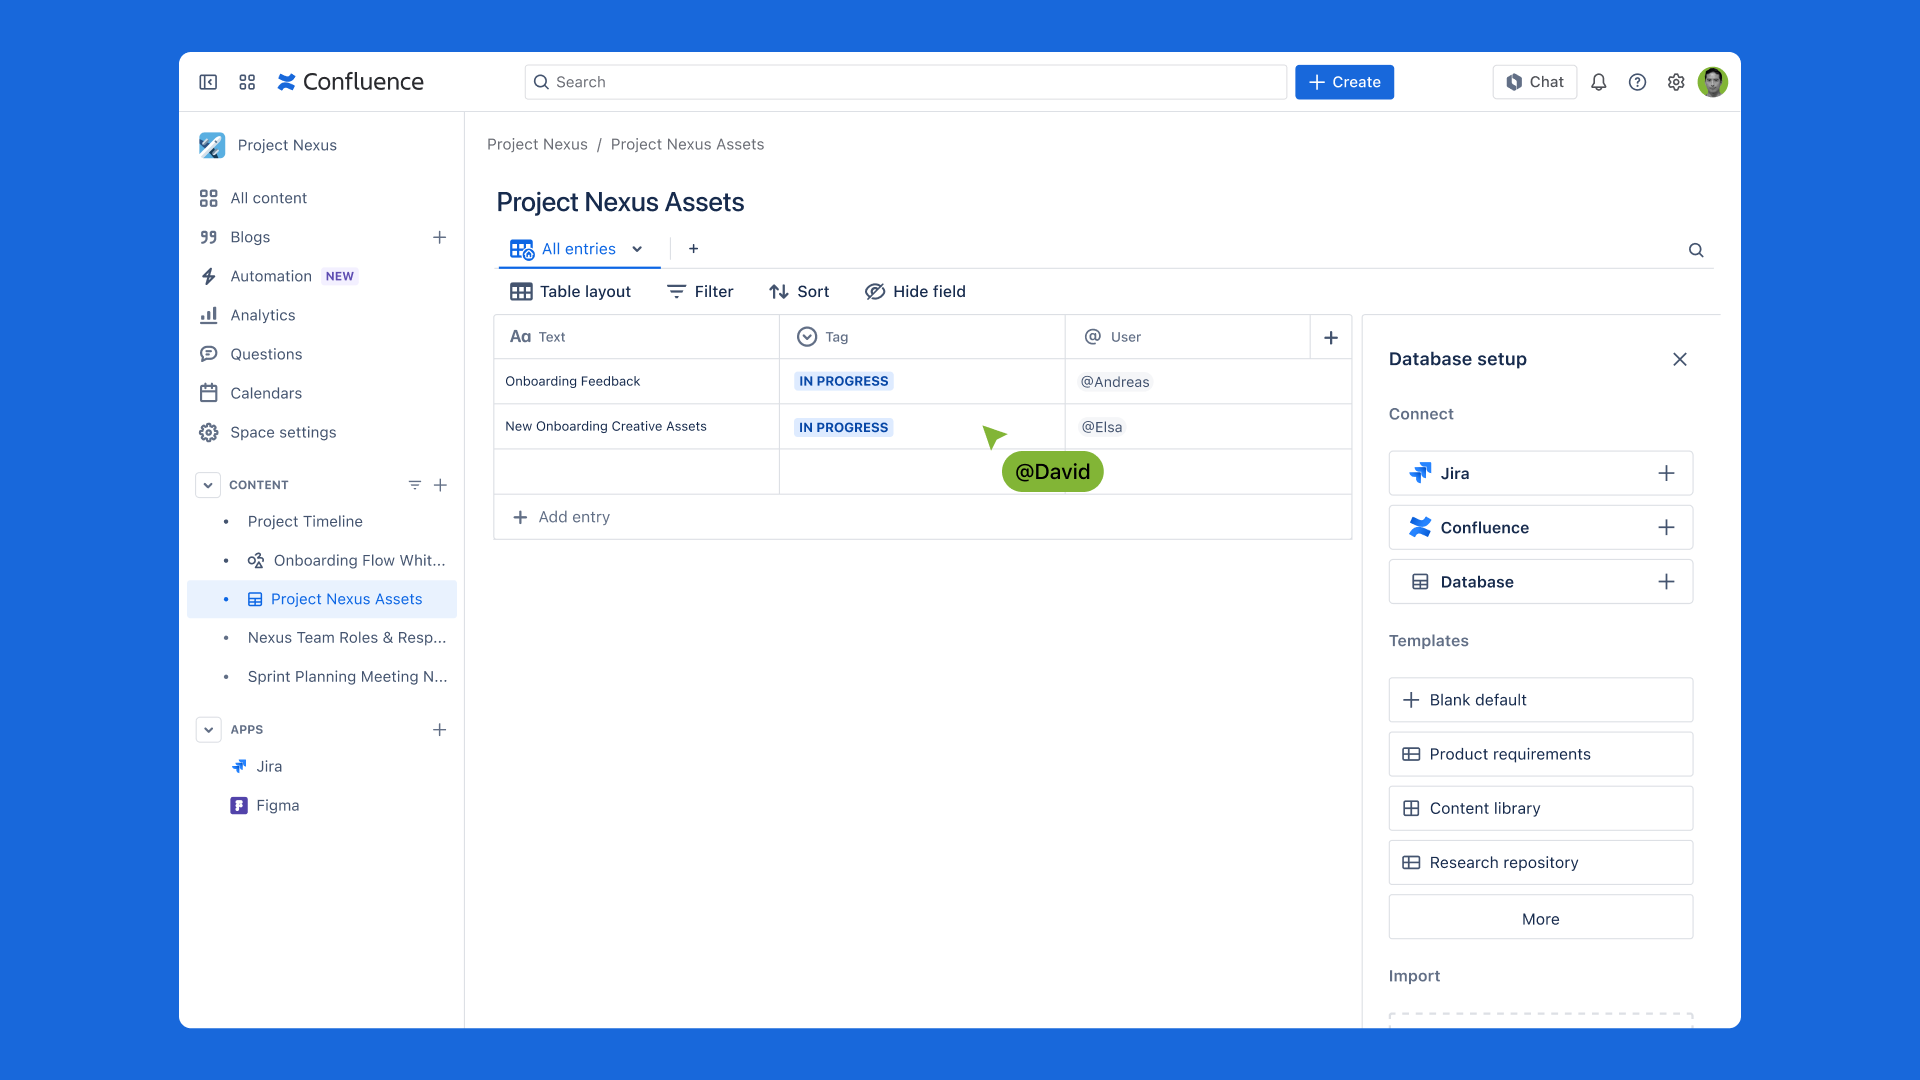Choose Product requirements template
The image size is (1920, 1080).
coord(1540,754)
